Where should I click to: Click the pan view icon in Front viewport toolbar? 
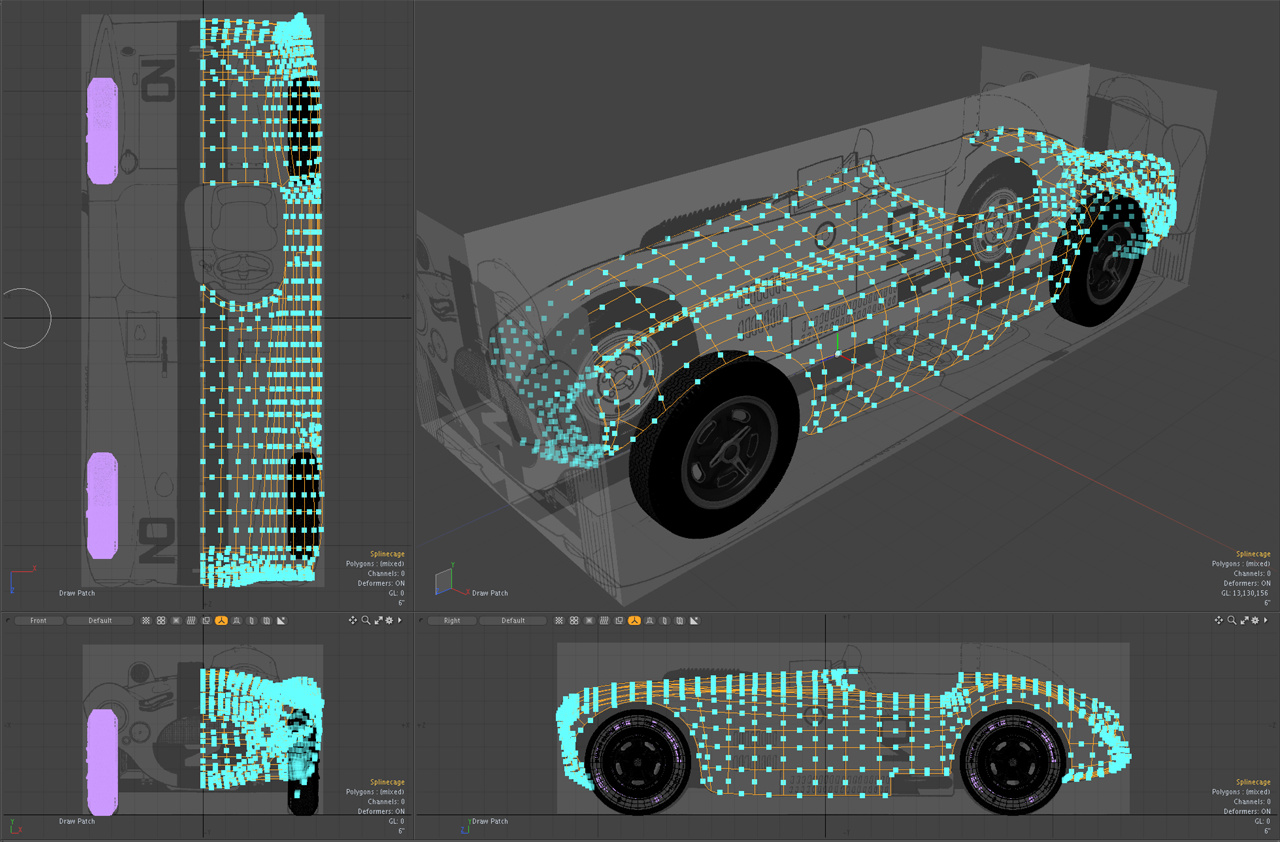coord(352,621)
